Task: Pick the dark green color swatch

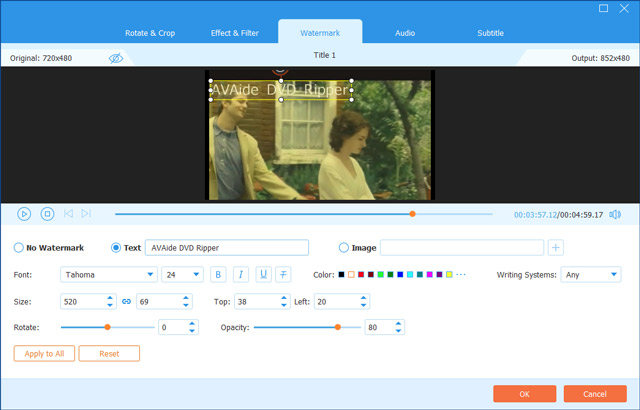Action: (x=390, y=275)
